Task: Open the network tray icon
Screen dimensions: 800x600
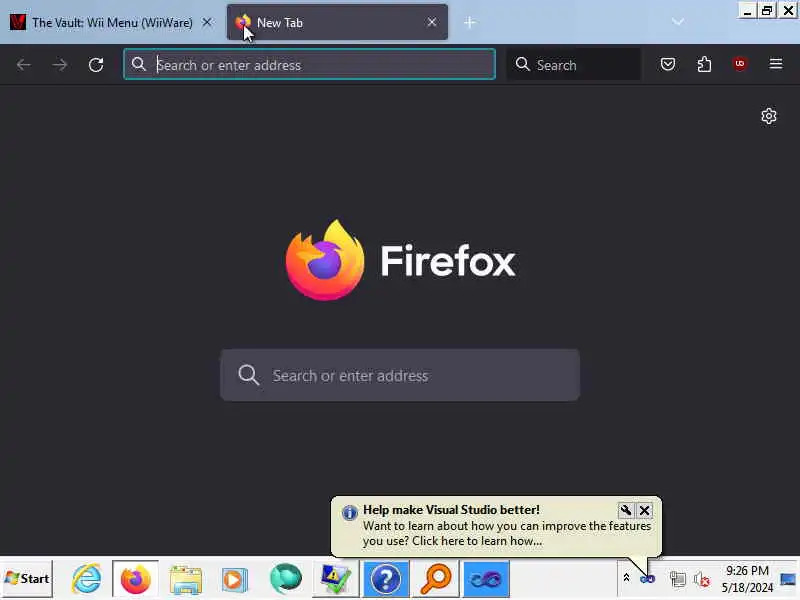Action: [x=678, y=579]
